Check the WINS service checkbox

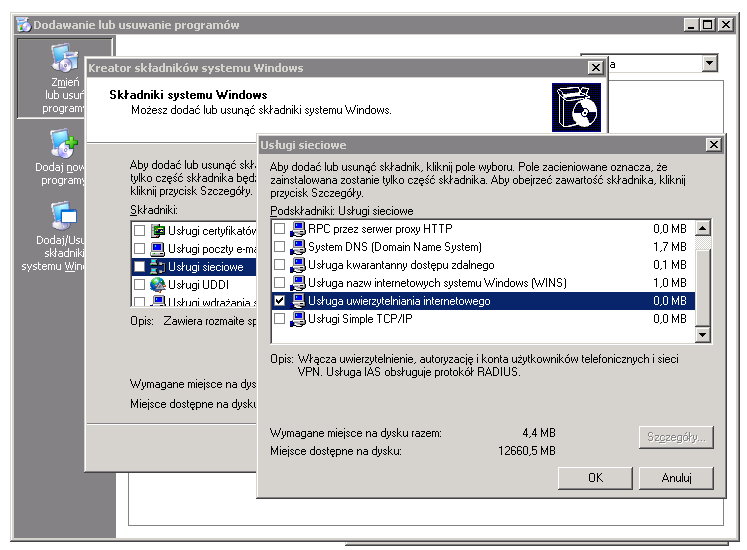tap(280, 283)
